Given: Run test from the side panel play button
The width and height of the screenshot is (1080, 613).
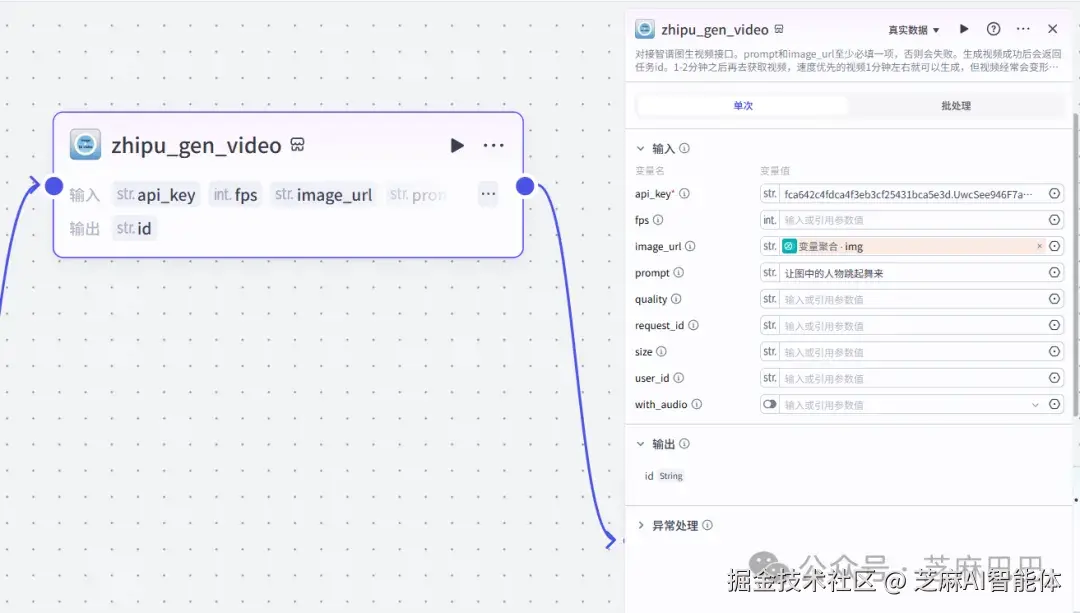Looking at the screenshot, I should pos(964,29).
